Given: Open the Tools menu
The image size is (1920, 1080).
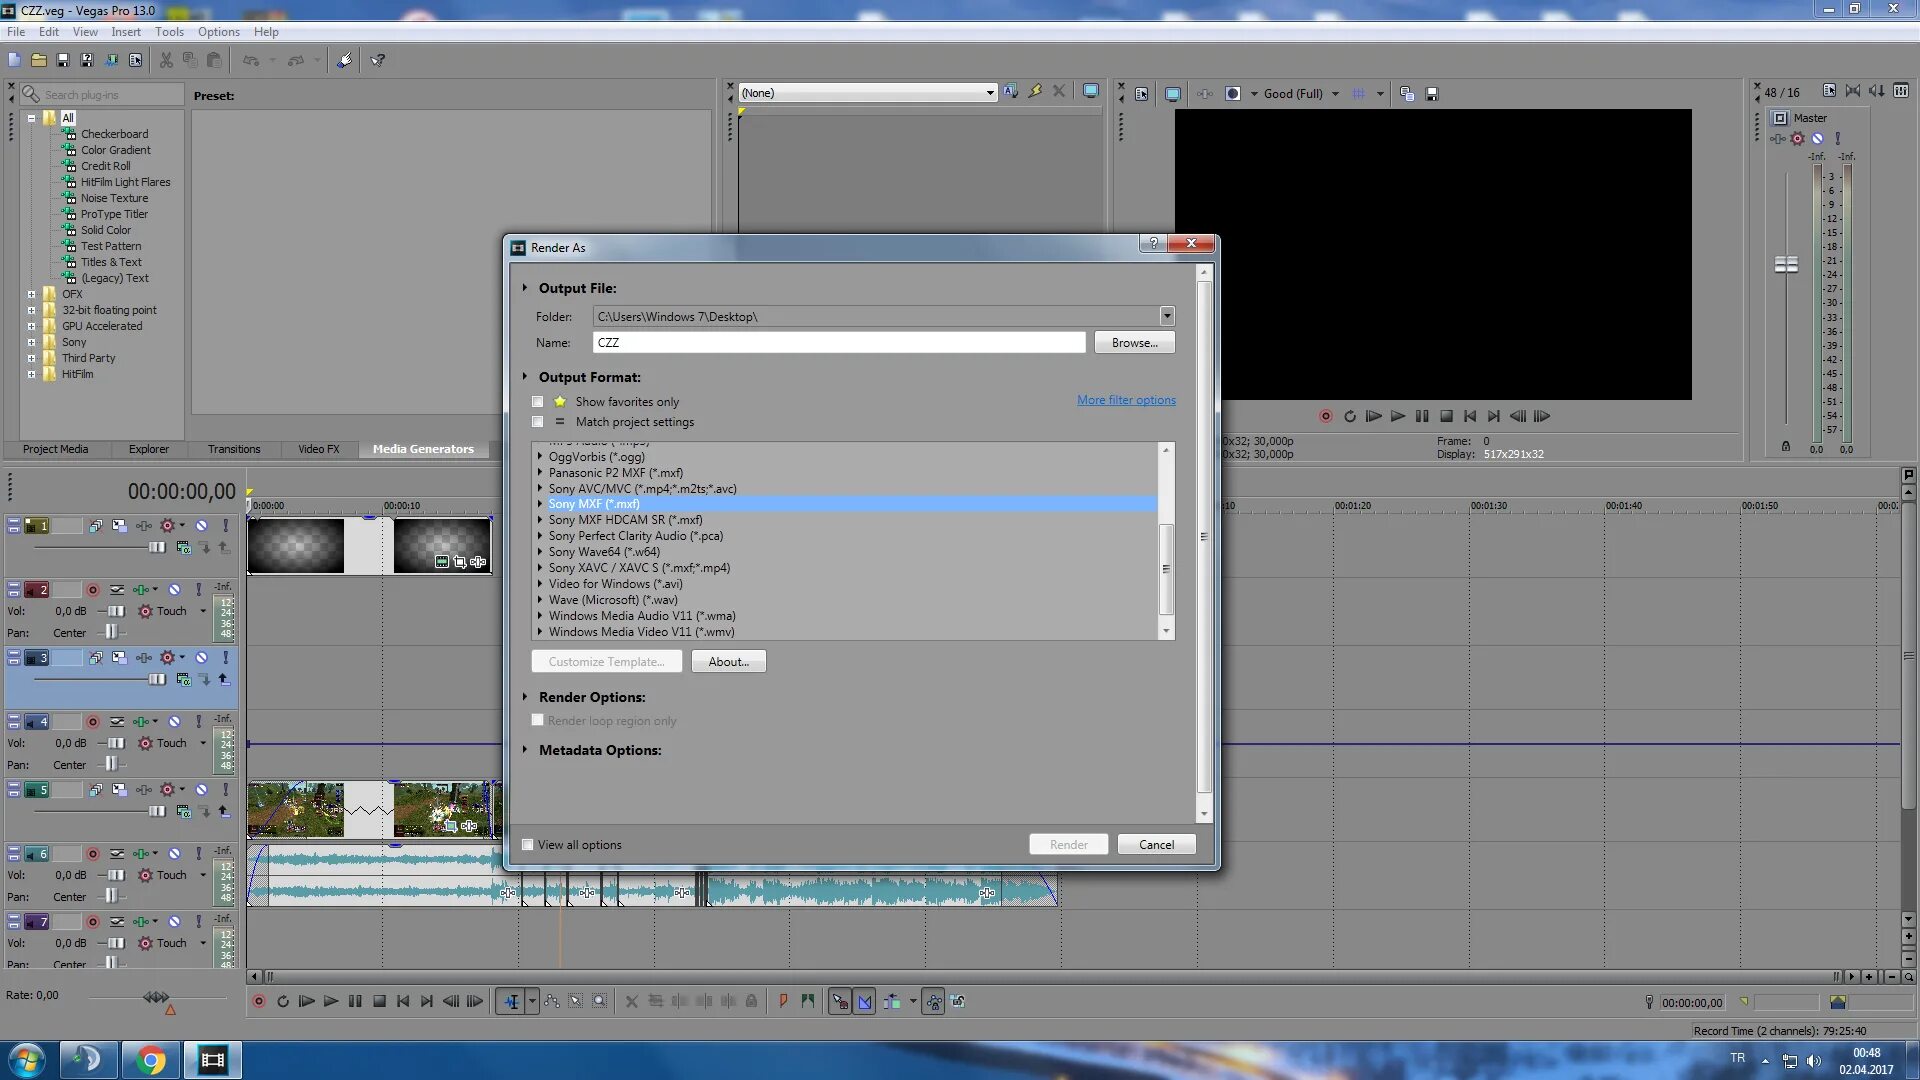Looking at the screenshot, I should pos(169,32).
